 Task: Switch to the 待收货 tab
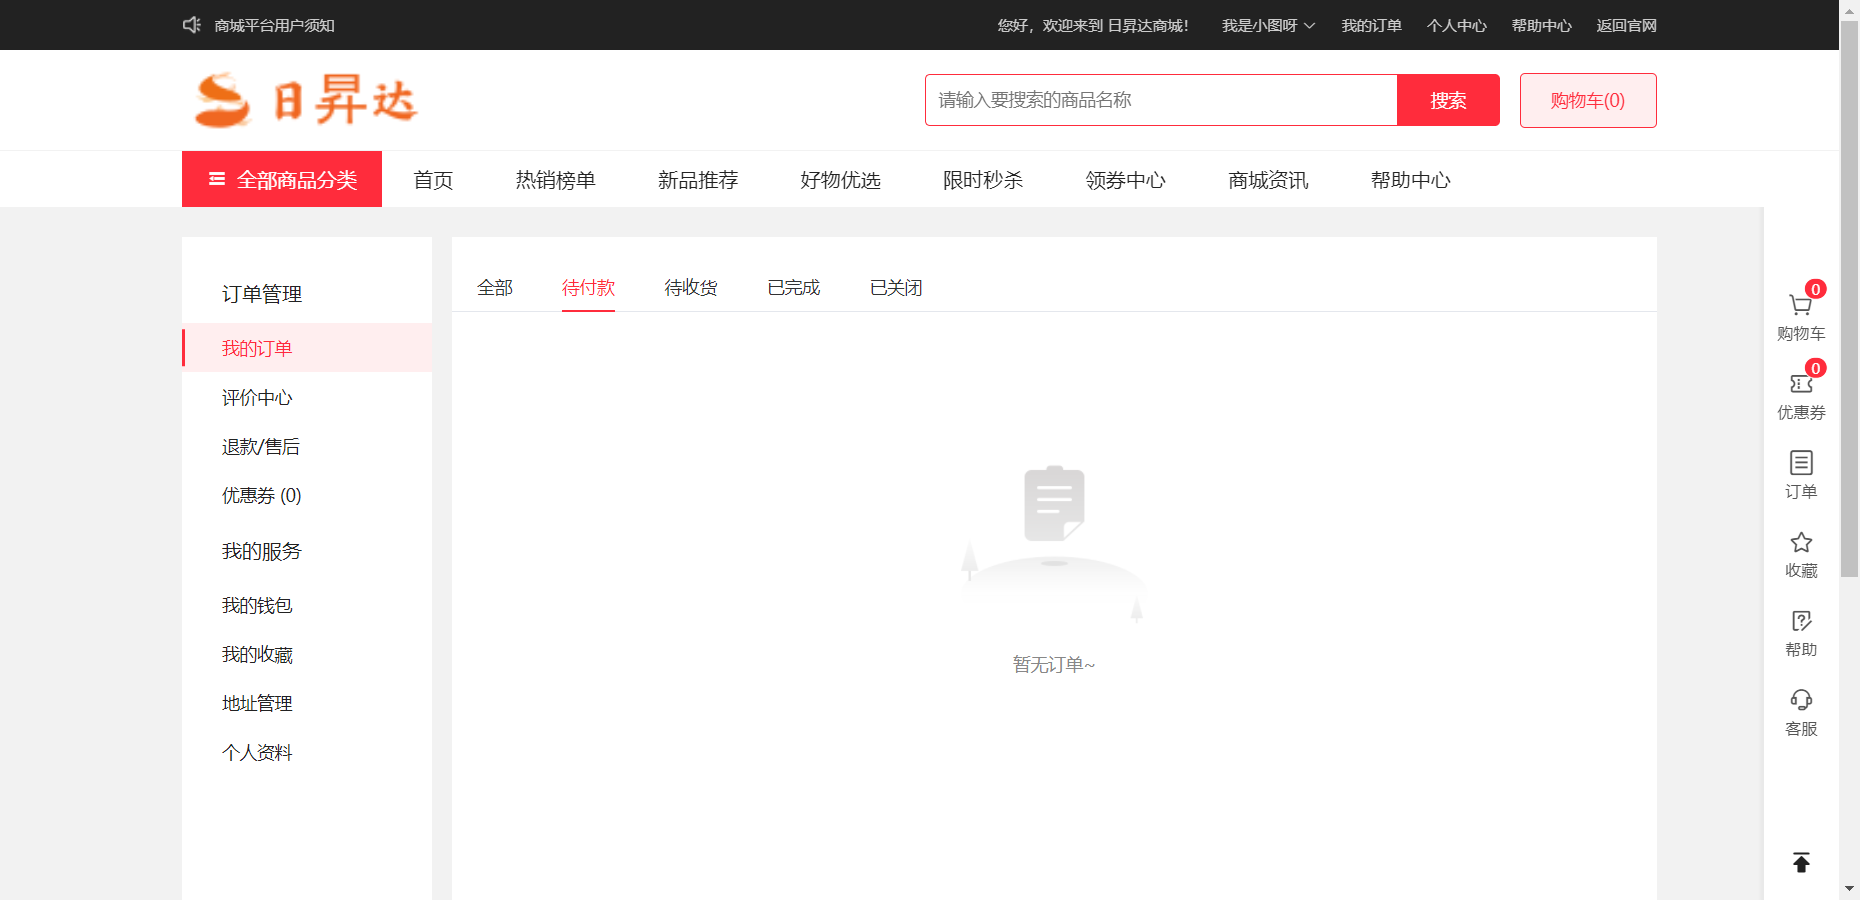click(691, 288)
